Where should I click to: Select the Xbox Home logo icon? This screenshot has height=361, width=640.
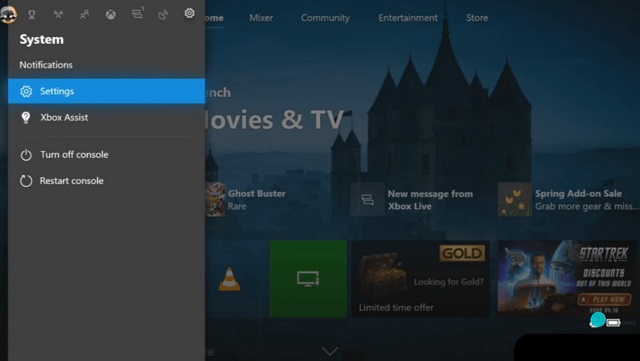[111, 15]
